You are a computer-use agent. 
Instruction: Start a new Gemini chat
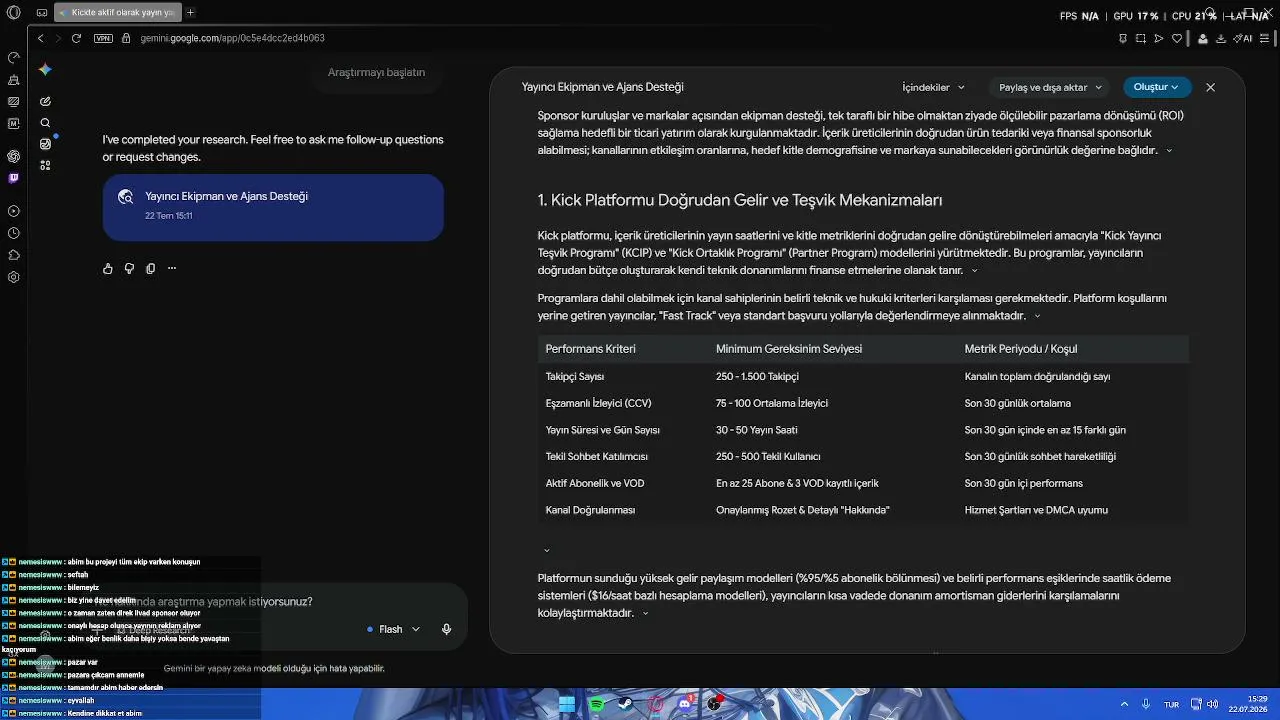point(45,101)
